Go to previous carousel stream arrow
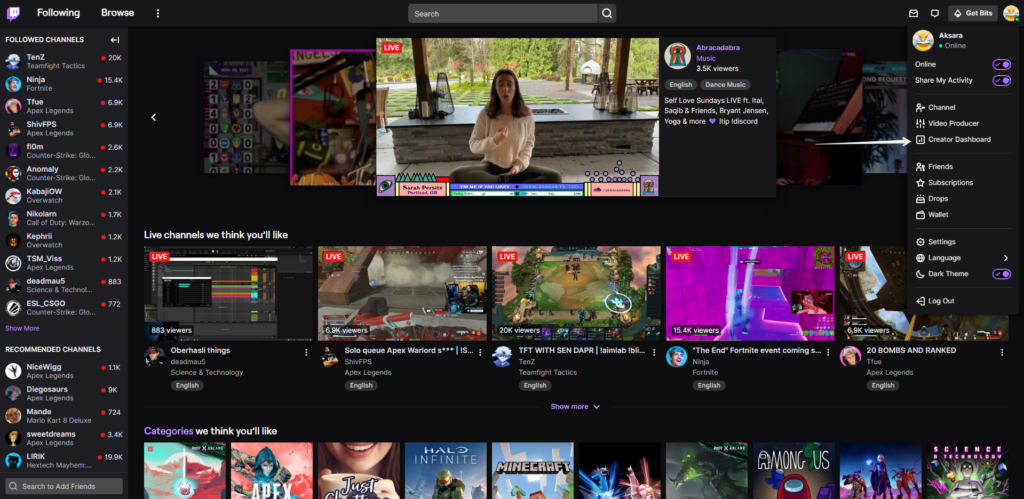The width and height of the screenshot is (1024, 499). [154, 118]
